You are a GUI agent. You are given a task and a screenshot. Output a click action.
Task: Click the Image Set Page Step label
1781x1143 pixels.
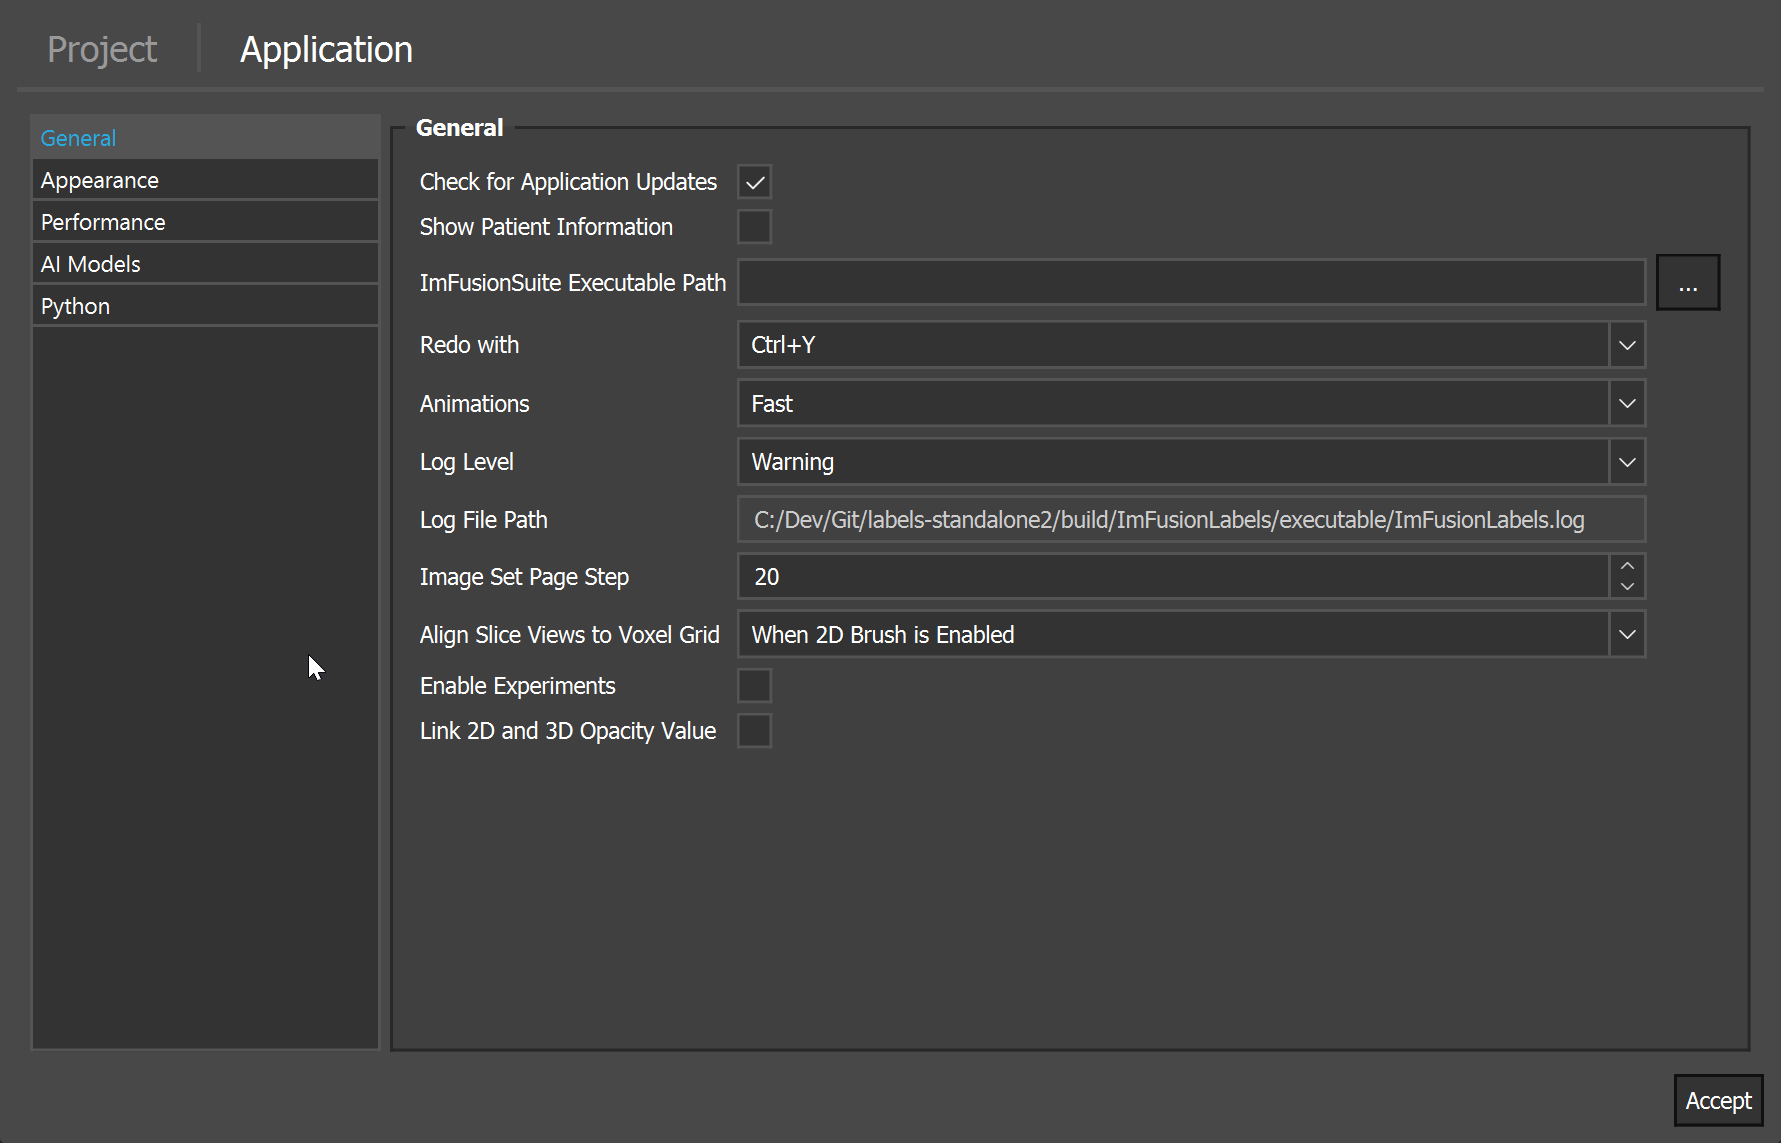point(524,577)
